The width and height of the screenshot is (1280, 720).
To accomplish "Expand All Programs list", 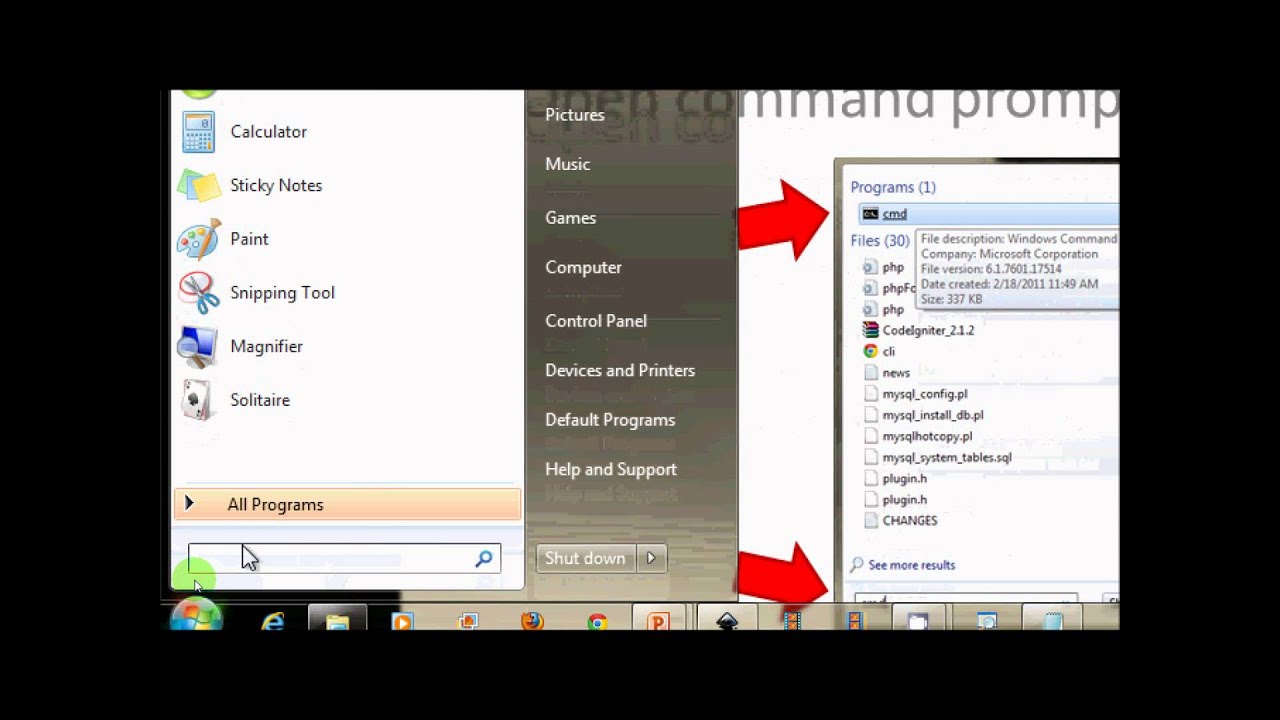I will [x=347, y=505].
